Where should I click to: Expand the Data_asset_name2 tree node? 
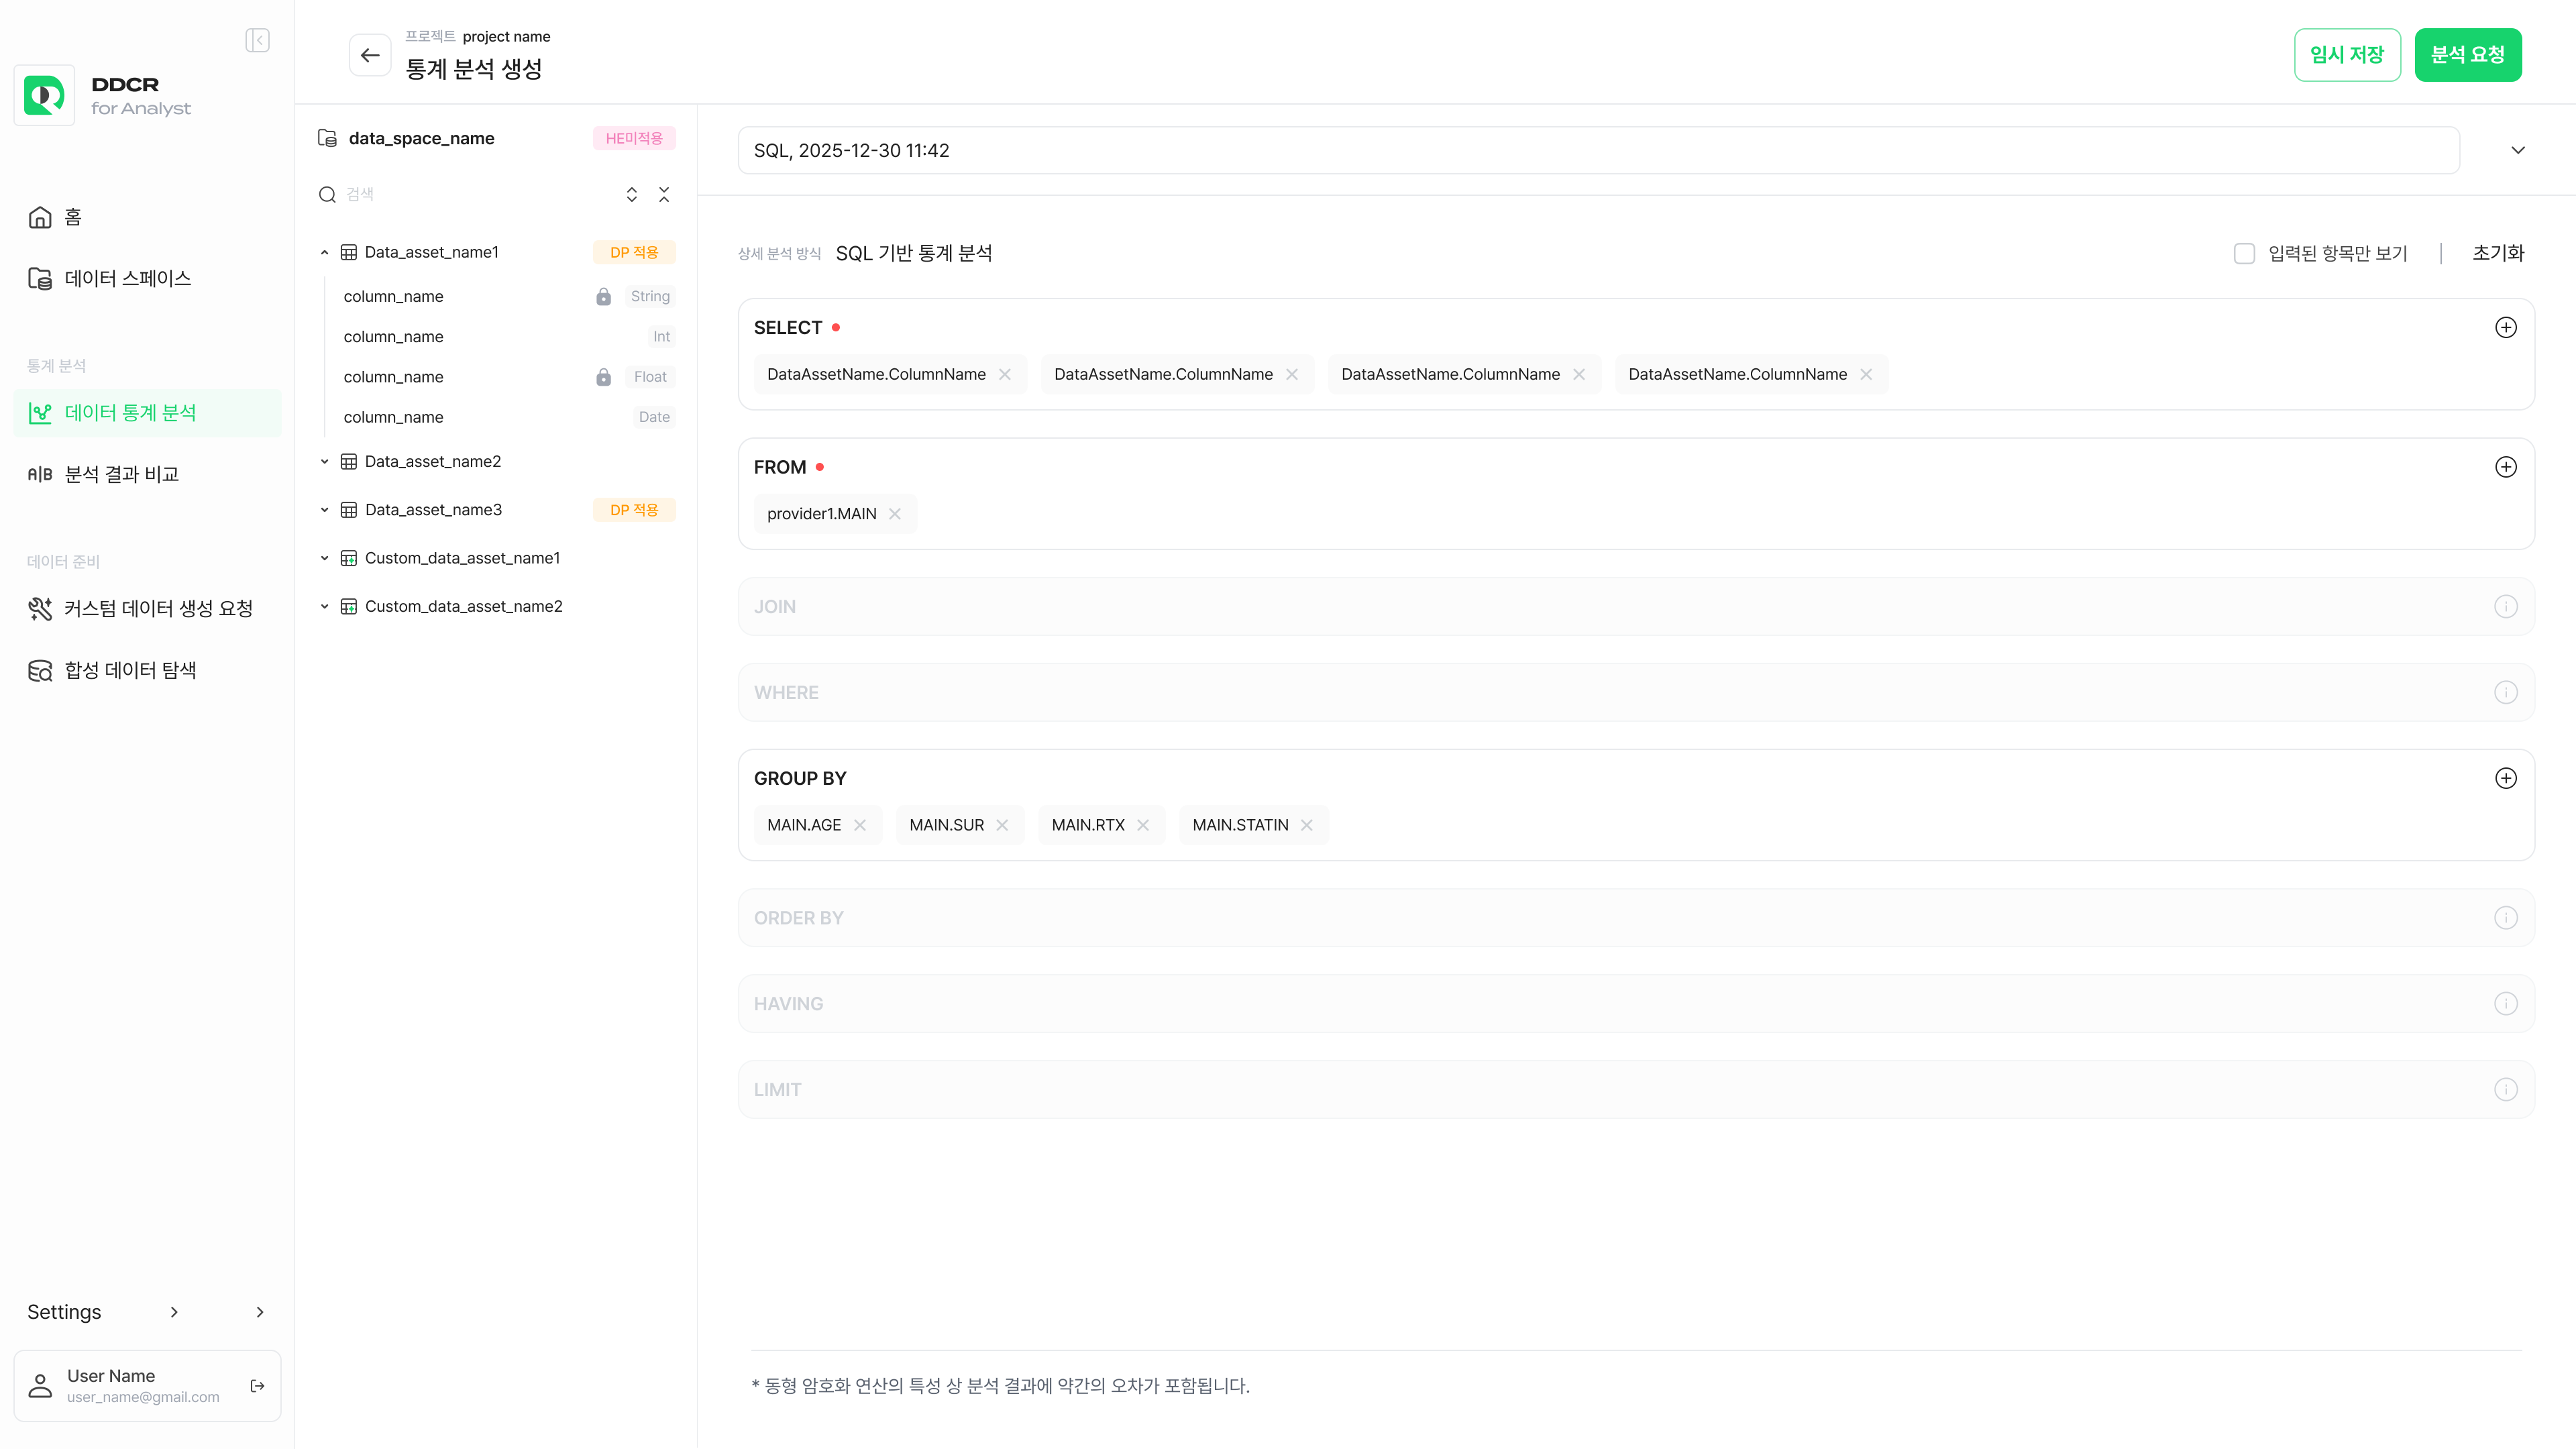pos(324,461)
